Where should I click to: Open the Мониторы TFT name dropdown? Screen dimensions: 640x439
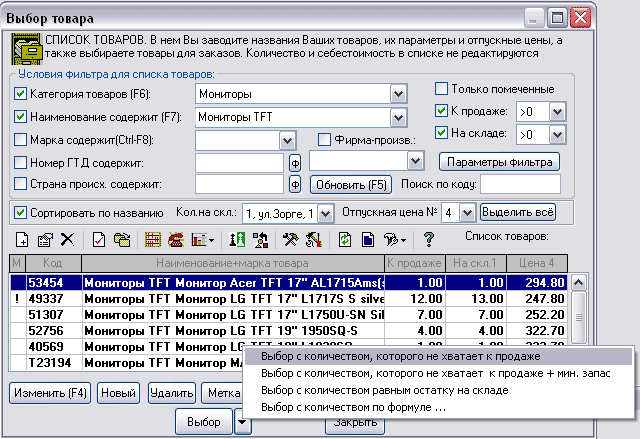pyautogui.click(x=398, y=118)
